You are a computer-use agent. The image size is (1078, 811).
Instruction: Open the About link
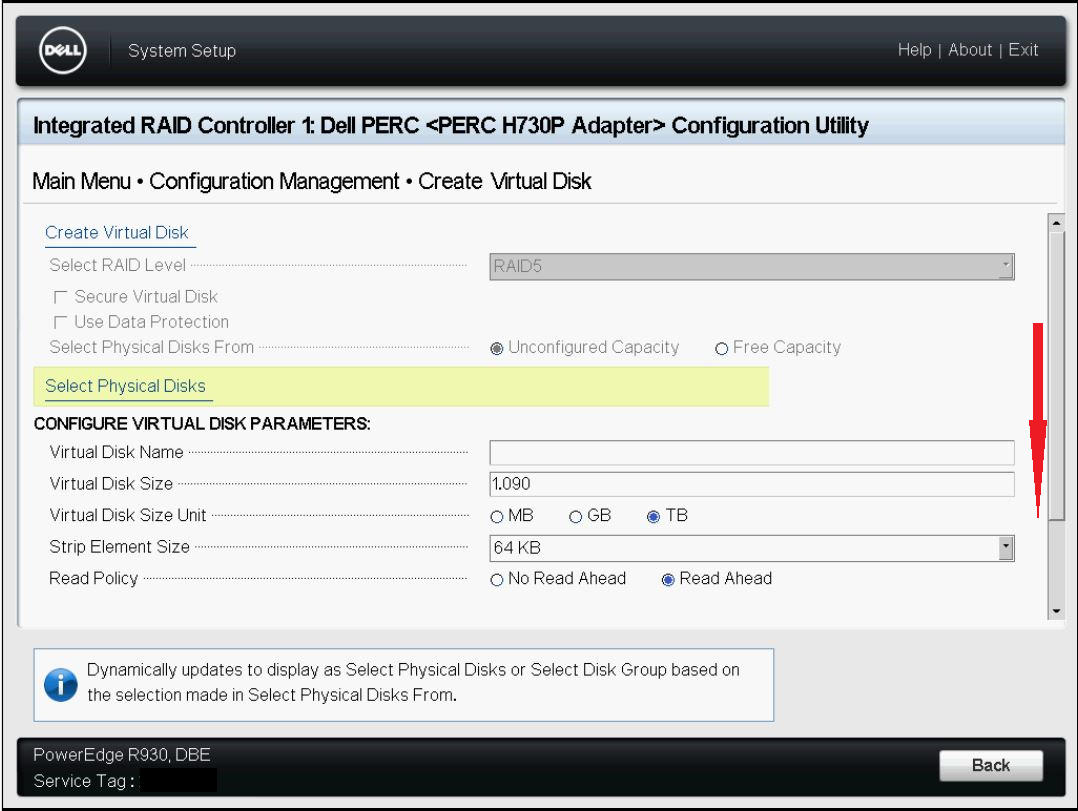click(970, 50)
